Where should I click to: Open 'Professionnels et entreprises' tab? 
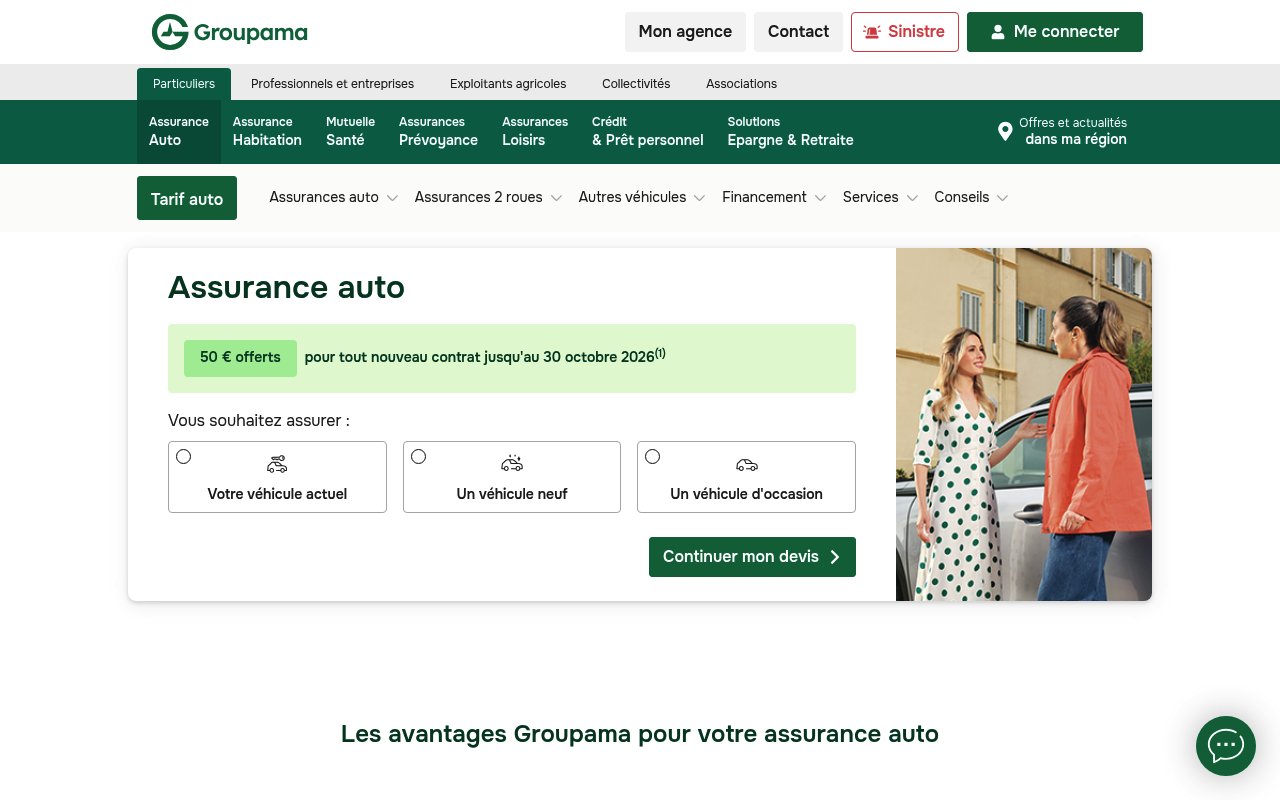point(332,84)
